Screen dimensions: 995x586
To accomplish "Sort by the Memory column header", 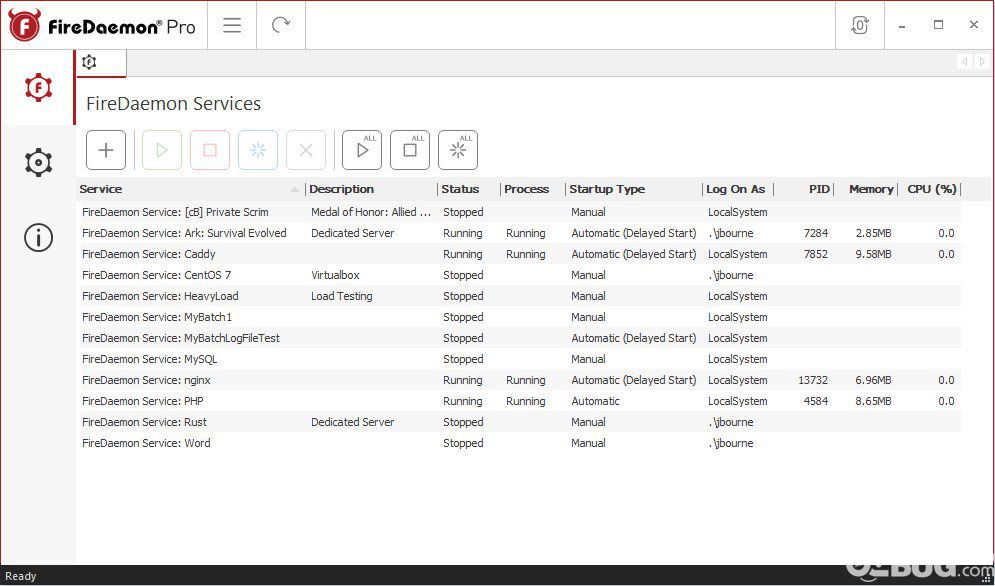I will point(866,189).
